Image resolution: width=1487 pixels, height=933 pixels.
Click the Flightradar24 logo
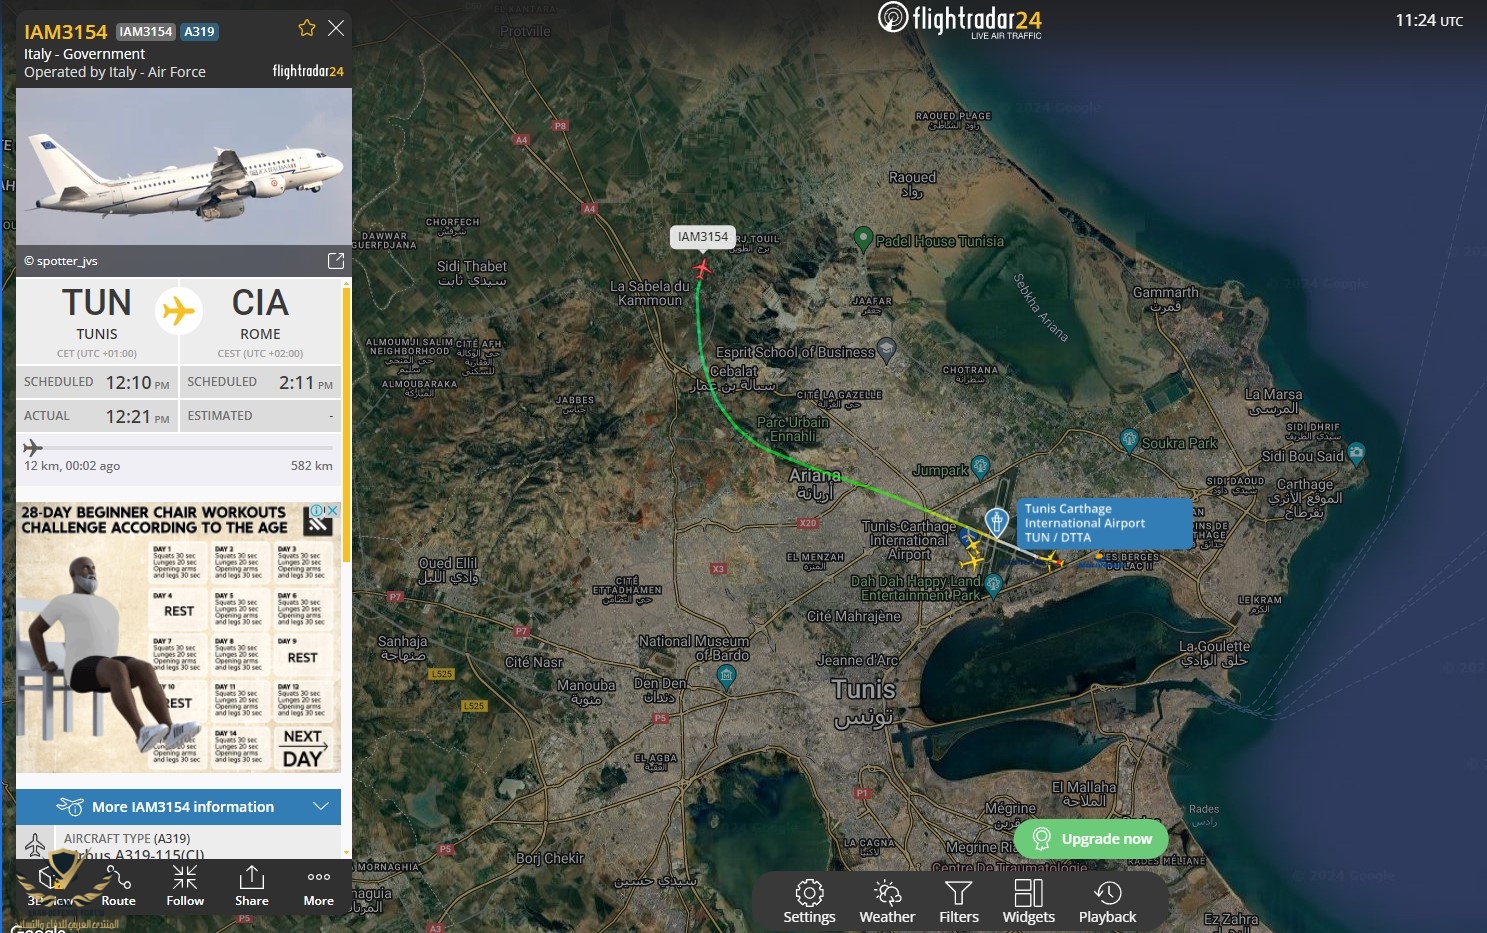960,20
